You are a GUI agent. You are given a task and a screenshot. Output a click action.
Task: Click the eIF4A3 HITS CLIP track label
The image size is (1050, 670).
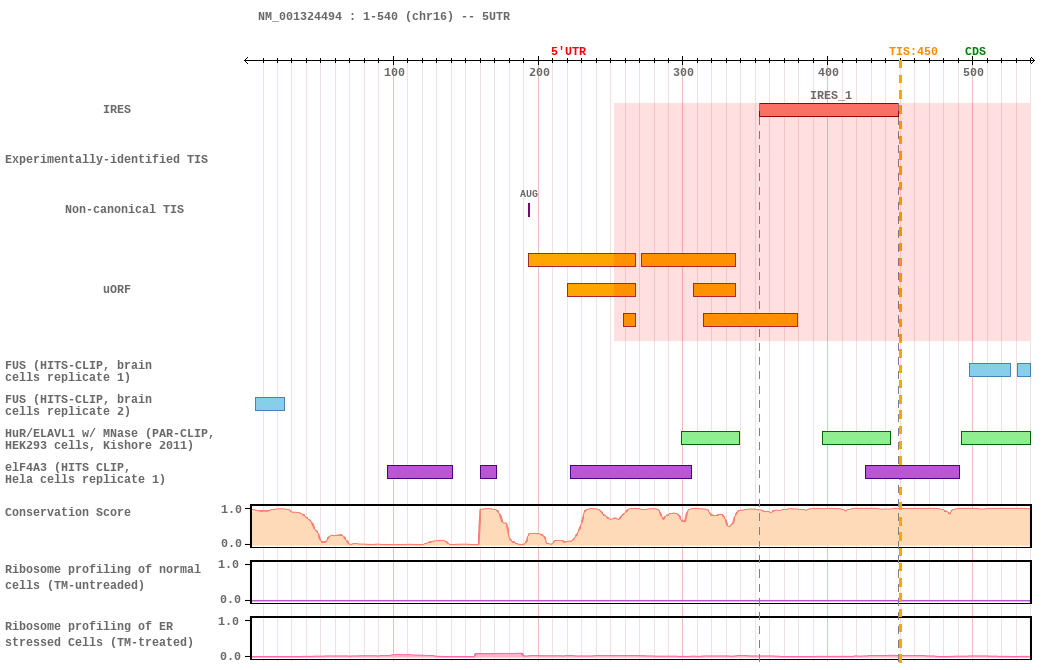click(85, 473)
